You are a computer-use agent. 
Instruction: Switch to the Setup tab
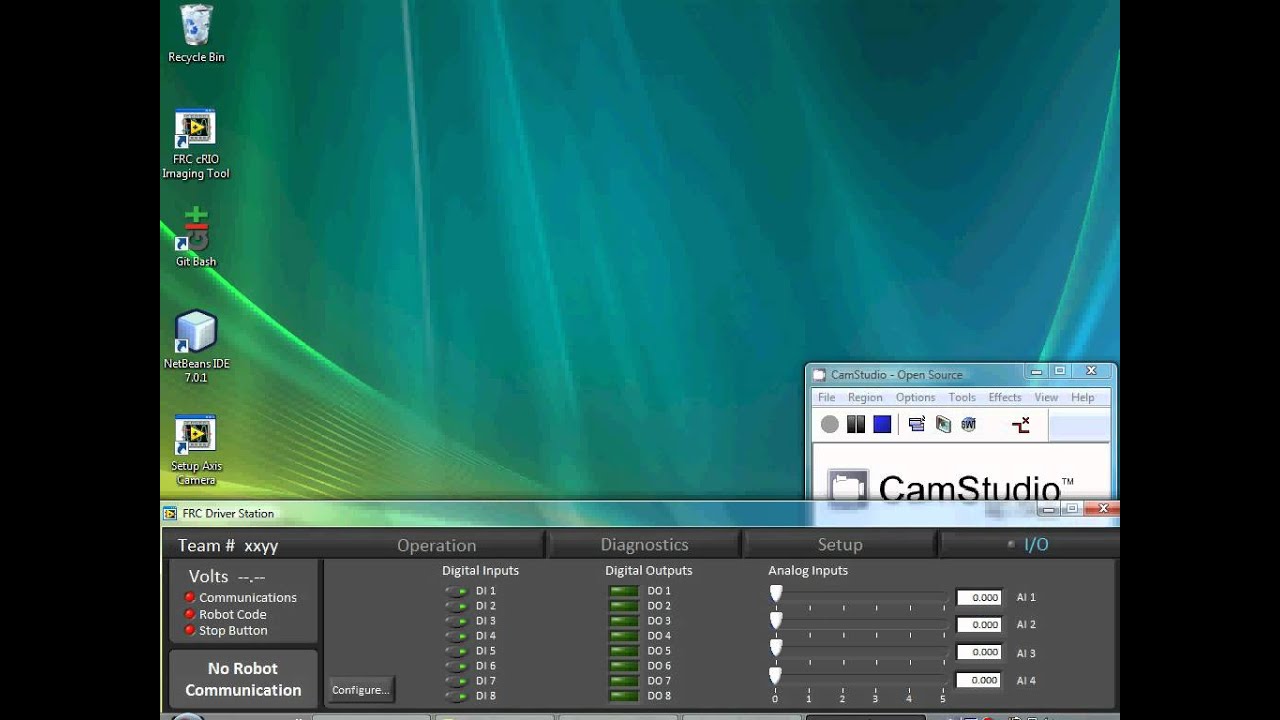point(840,545)
